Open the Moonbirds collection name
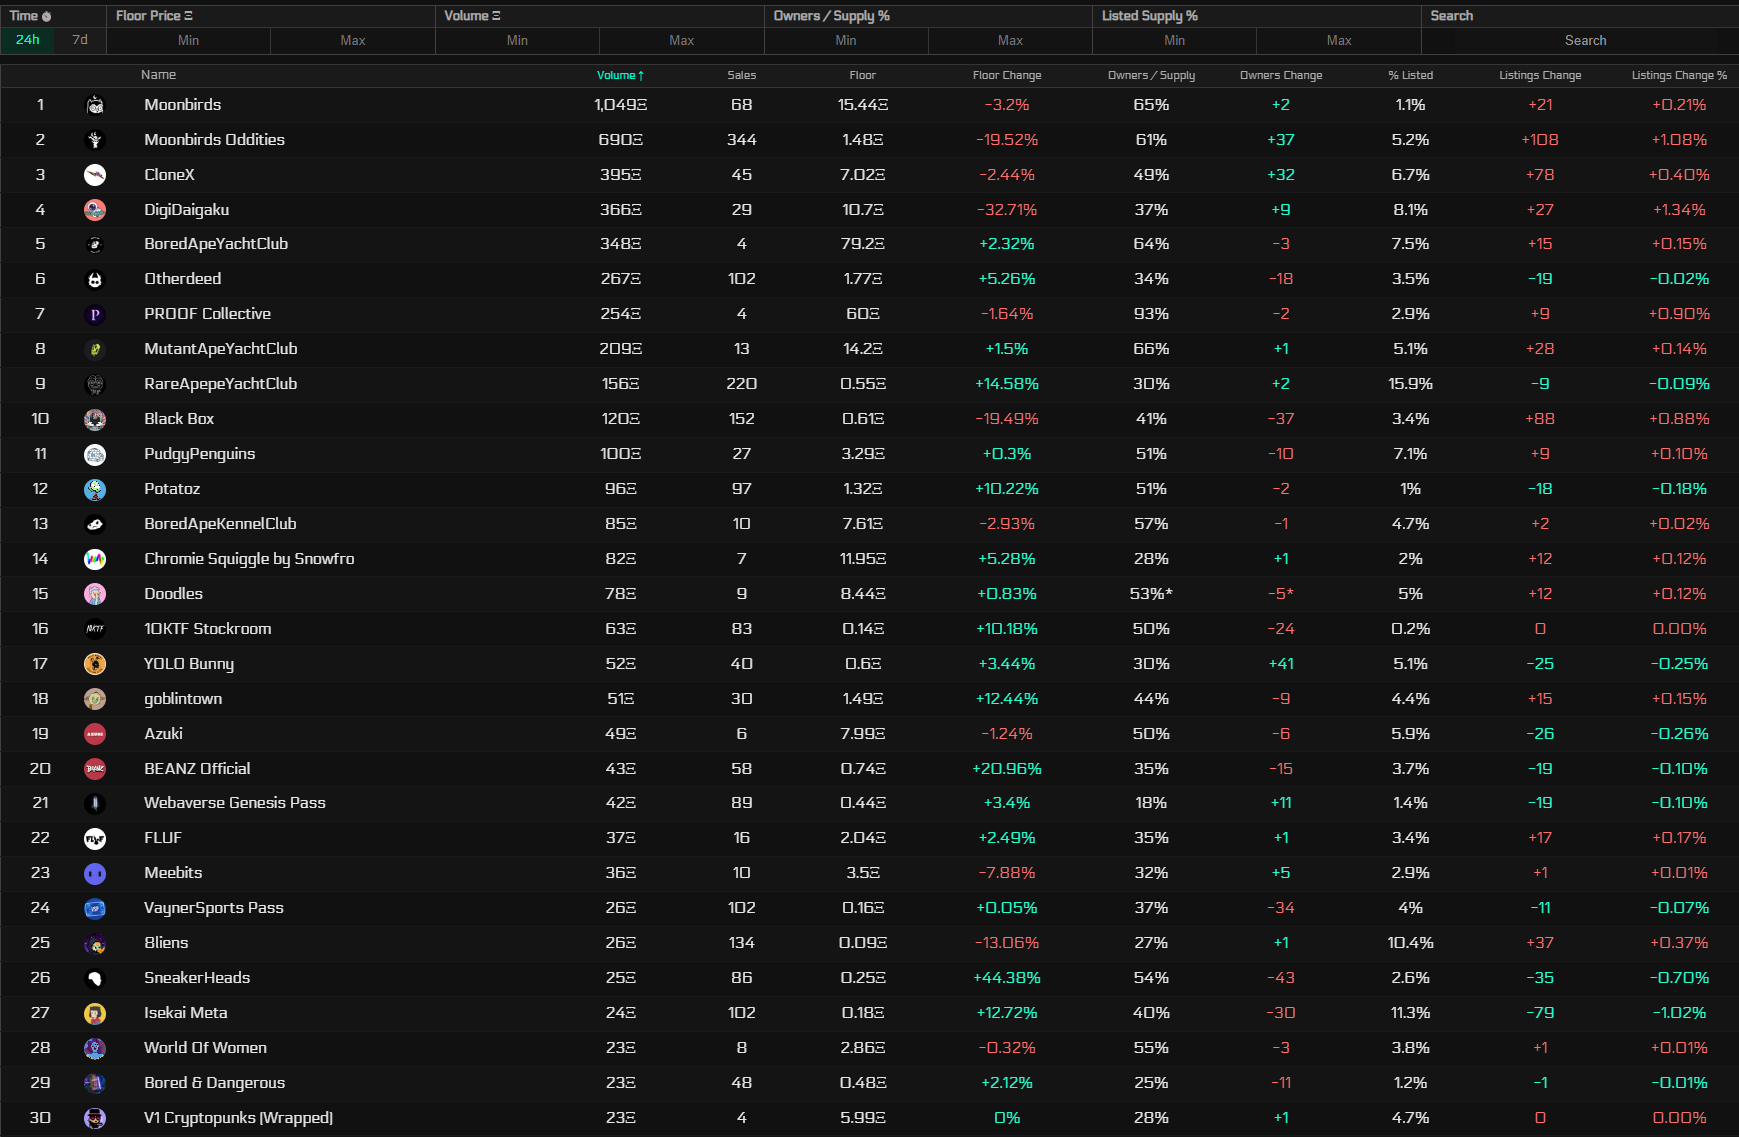This screenshot has height=1137, width=1739. (183, 105)
